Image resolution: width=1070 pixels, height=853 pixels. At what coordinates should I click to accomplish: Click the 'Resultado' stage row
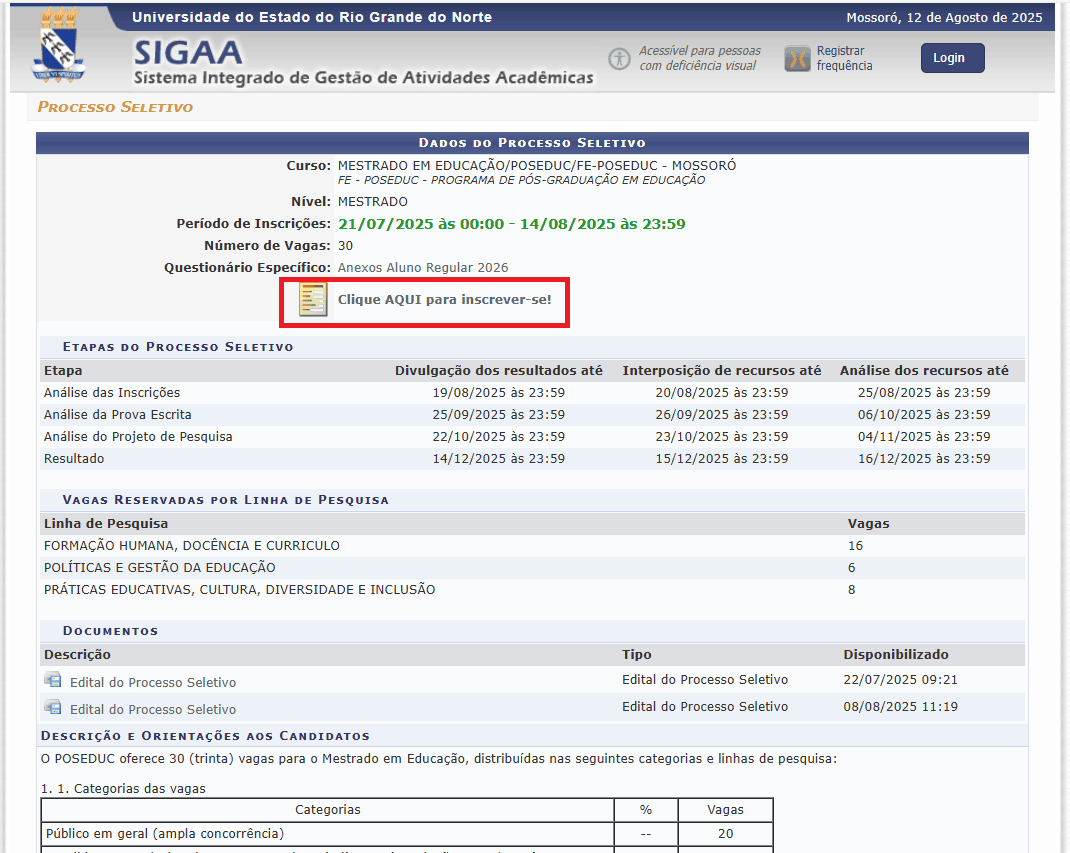tap(74, 459)
